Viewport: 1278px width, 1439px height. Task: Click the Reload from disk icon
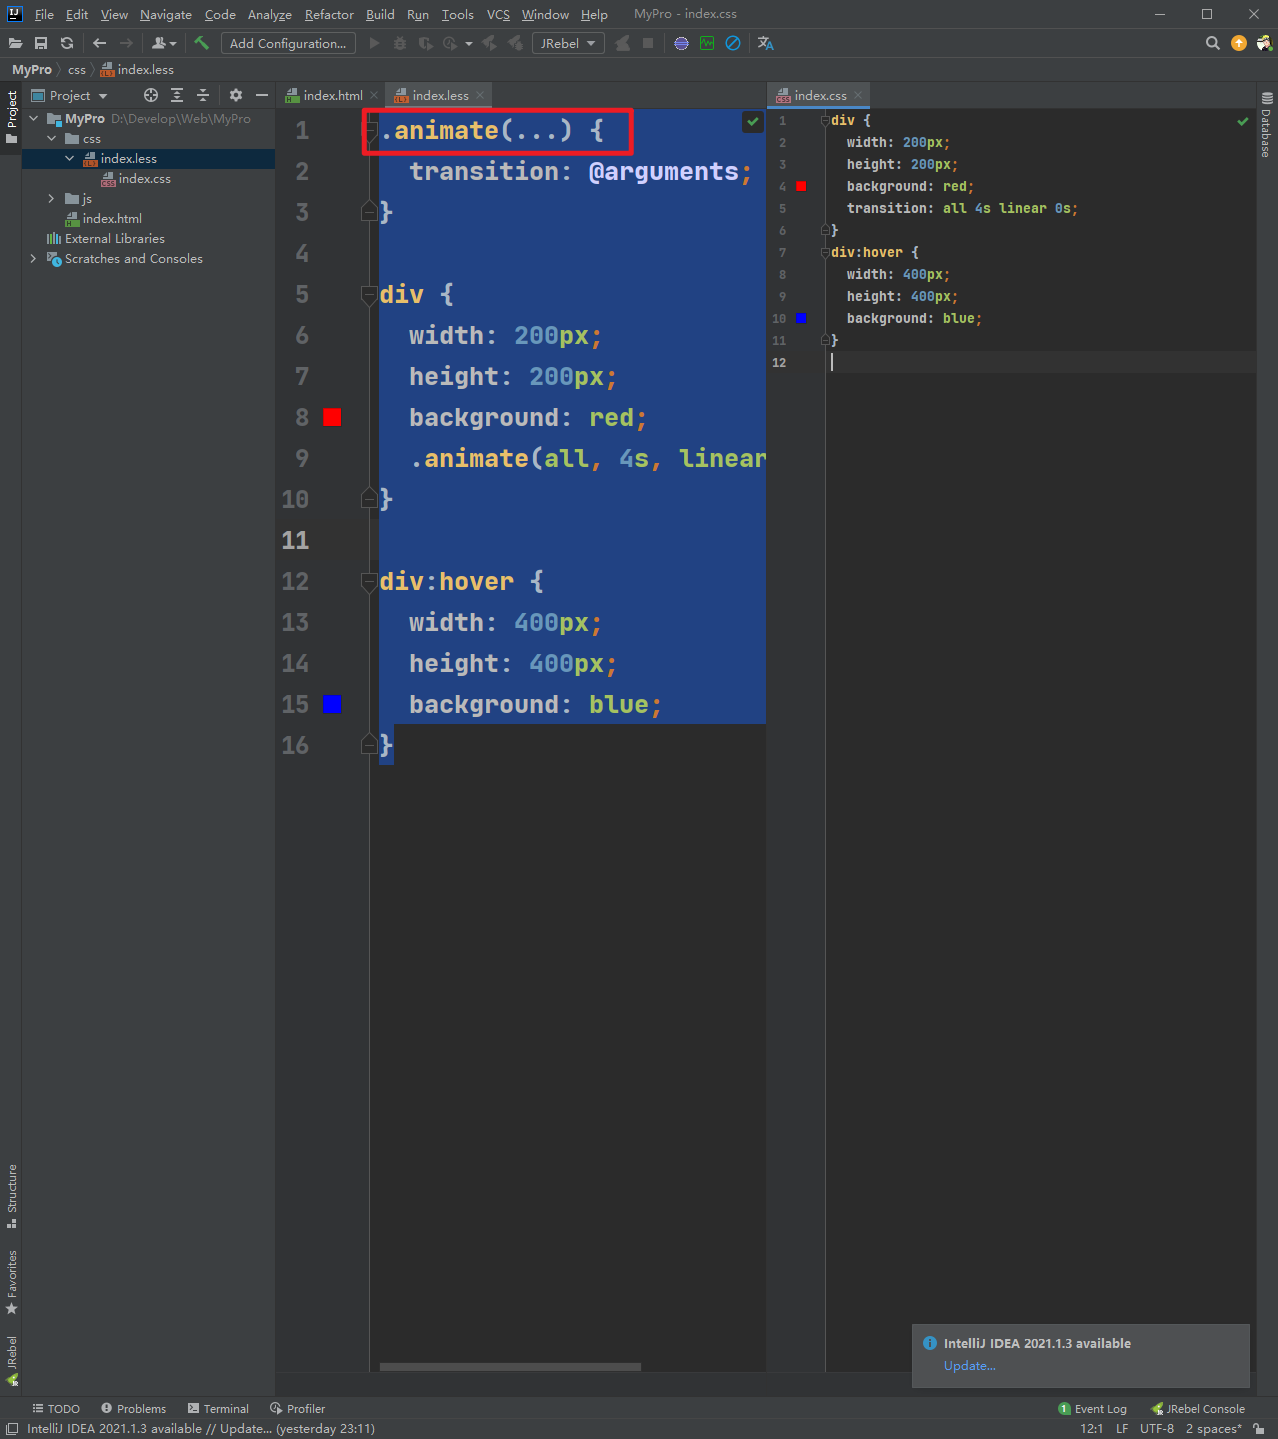click(67, 43)
